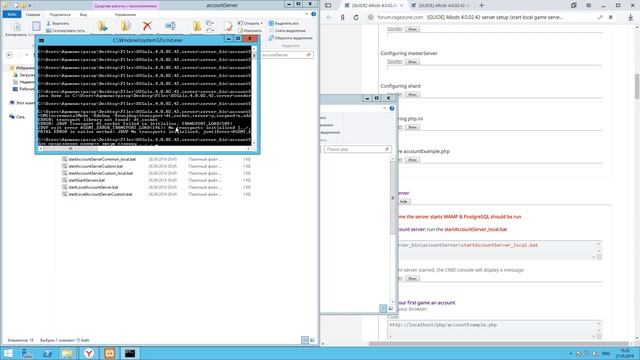Screen dimensions: 640x360
Task: Click the cmd.exe title bar icon
Action: point(41,40)
